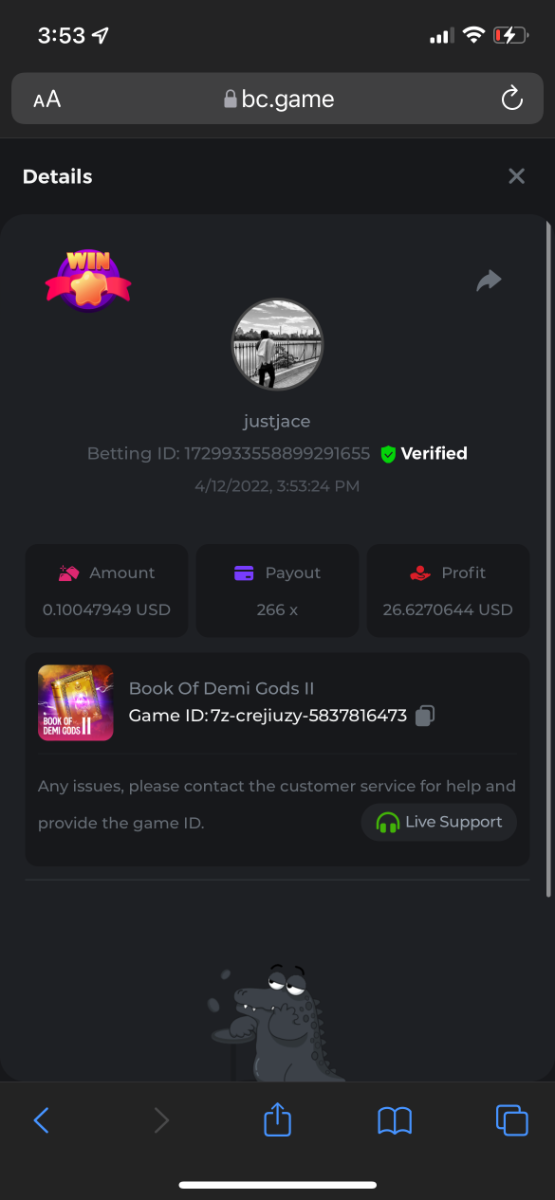Tap the share arrow icon
The height and width of the screenshot is (1200, 555).
click(488, 281)
